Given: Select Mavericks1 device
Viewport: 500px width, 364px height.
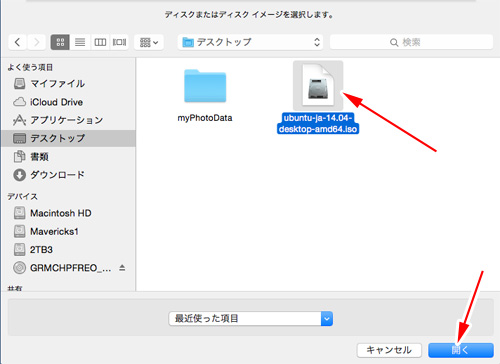Looking at the screenshot, I should tap(68, 231).
